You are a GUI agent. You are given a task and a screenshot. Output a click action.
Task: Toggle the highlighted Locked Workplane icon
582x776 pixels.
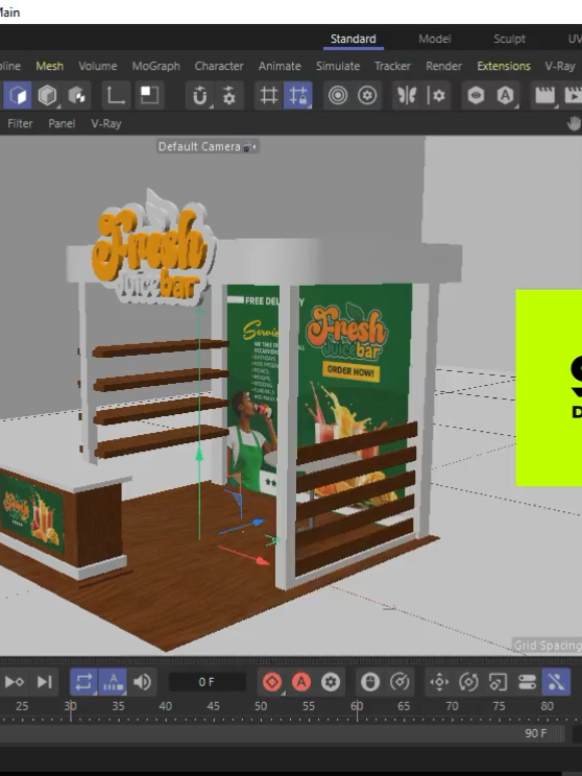[x=298, y=95]
